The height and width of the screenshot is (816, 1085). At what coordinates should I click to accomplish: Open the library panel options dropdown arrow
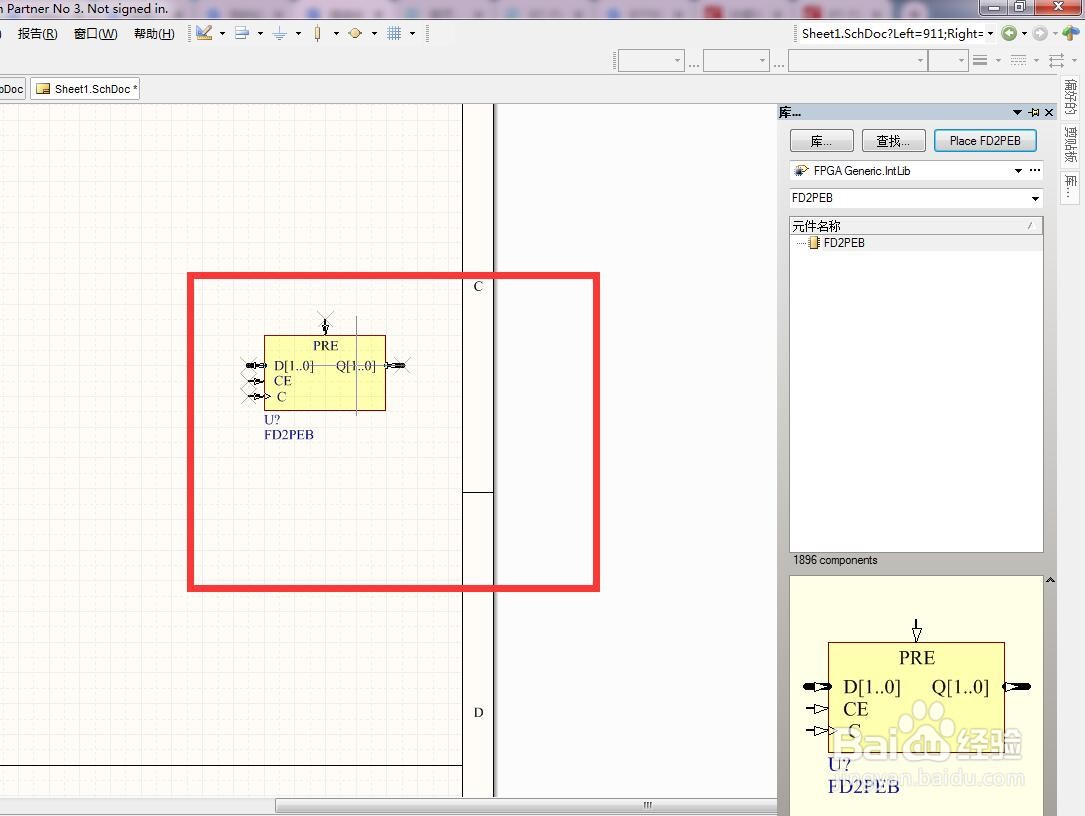[x=1017, y=112]
